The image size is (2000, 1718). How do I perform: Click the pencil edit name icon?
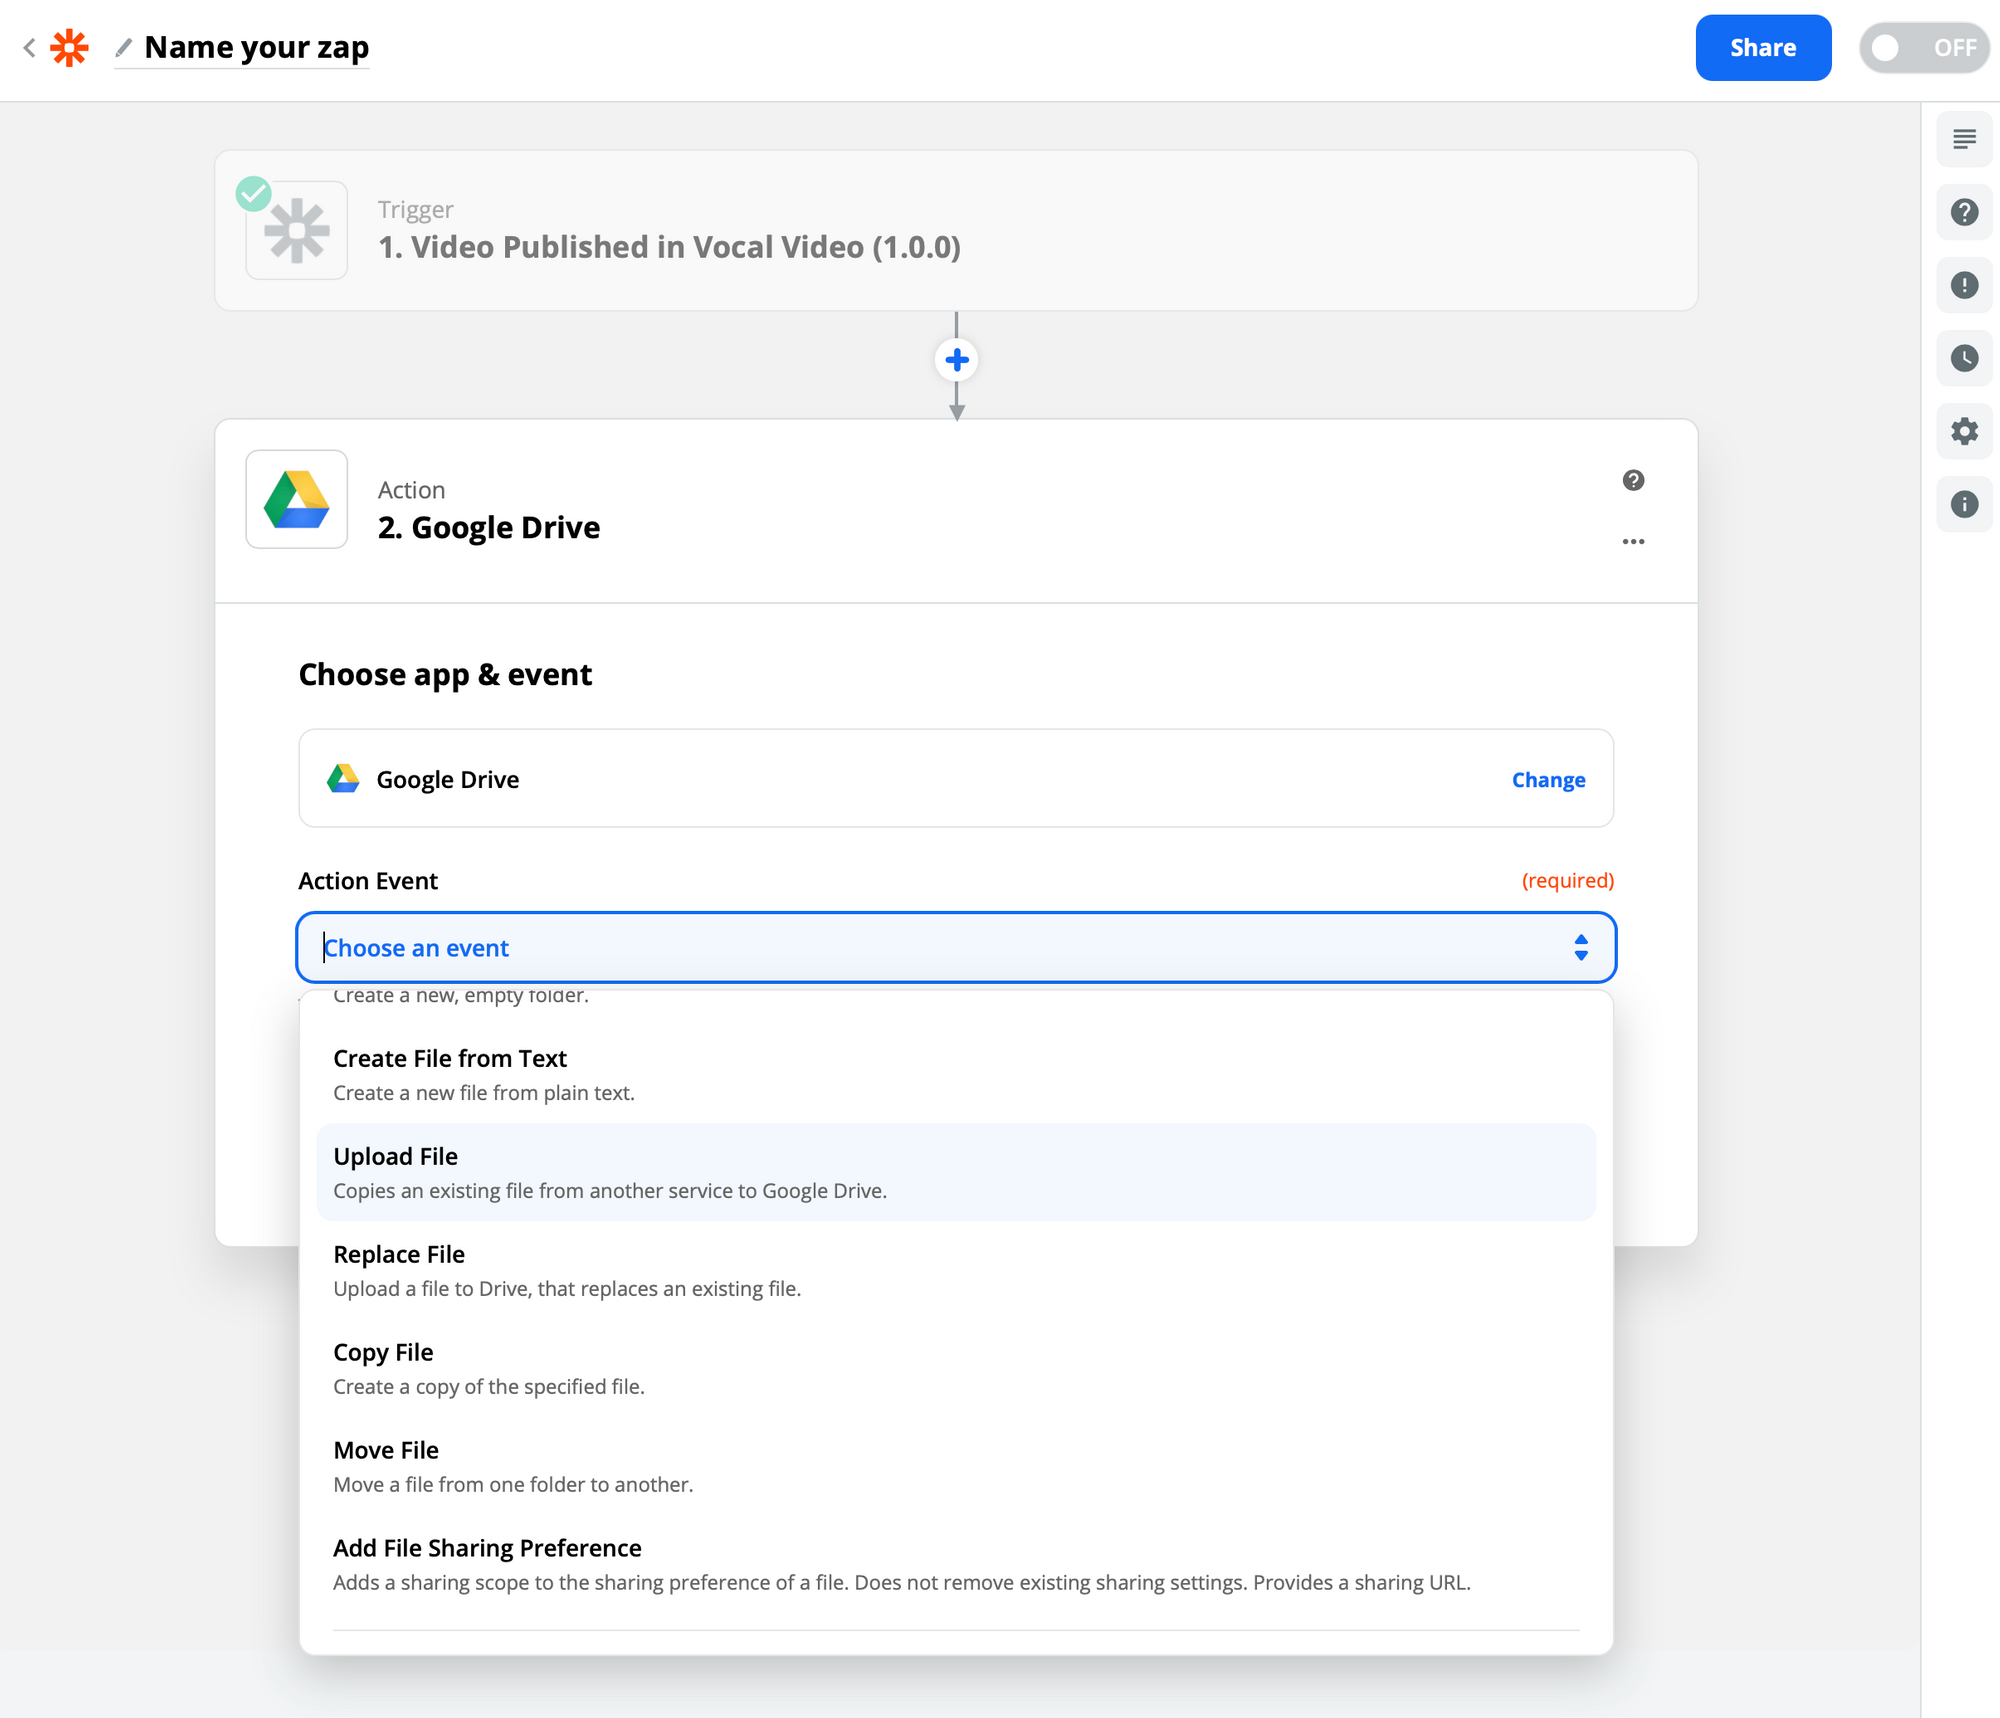[x=124, y=47]
